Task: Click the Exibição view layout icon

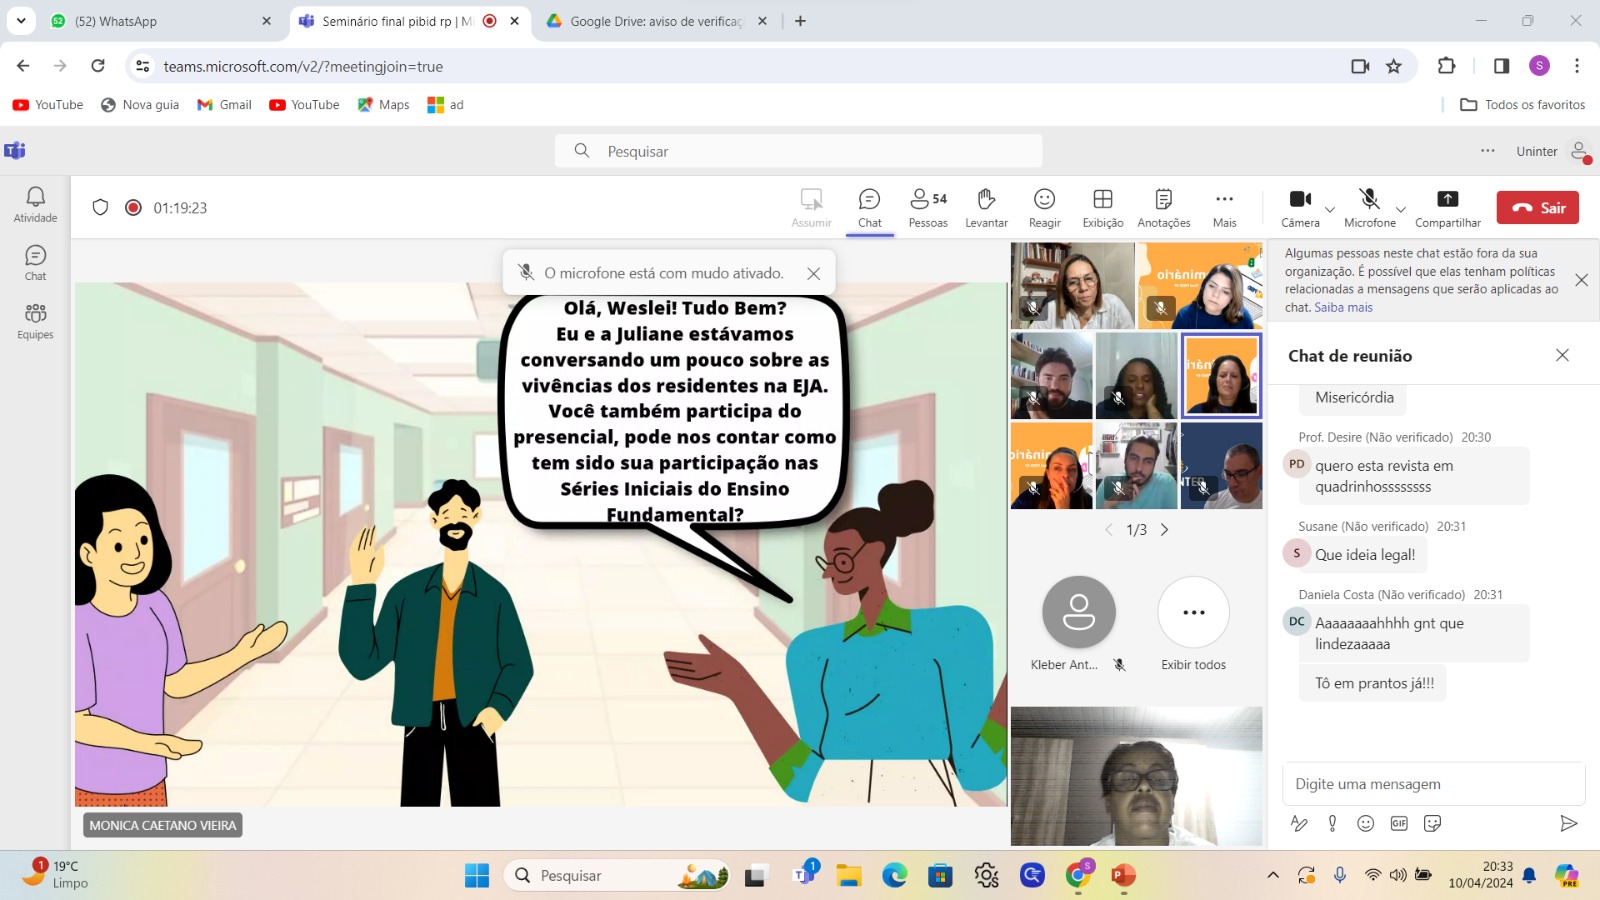Action: click(x=1102, y=207)
